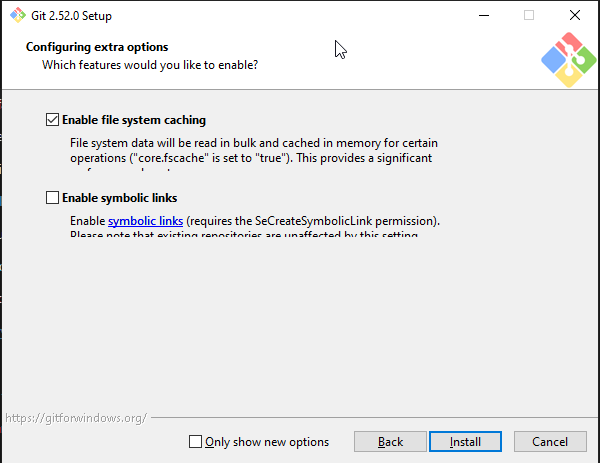The image size is (600, 463).
Task: Click the Git icon in the title bar
Action: 16,15
